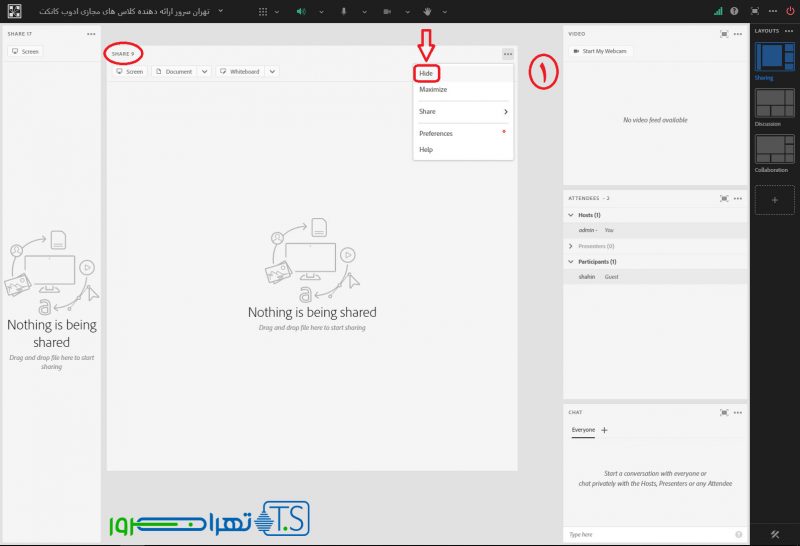Screen dimensions: 800x546
Task: Raise hand using the hand icon
Action: (428, 11)
